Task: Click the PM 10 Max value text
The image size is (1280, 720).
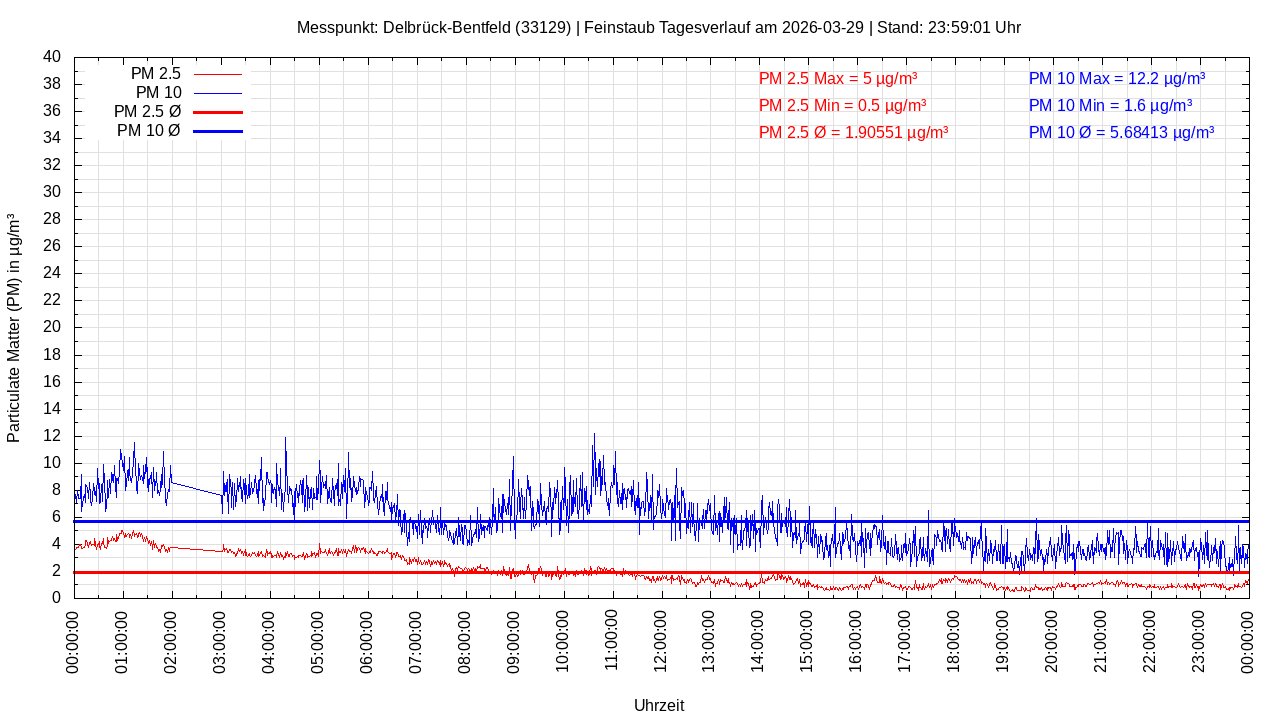Action: coord(1116,79)
